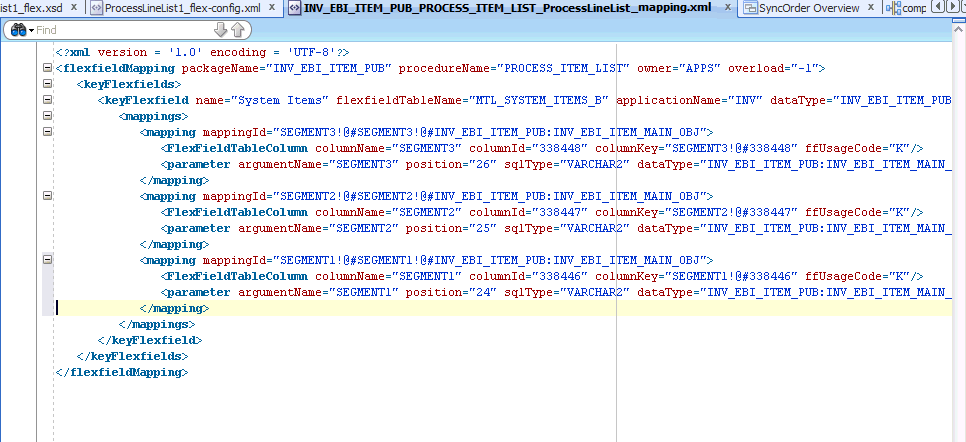
Task: Click the SyncOrder Overview tab icon
Action: click(750, 8)
